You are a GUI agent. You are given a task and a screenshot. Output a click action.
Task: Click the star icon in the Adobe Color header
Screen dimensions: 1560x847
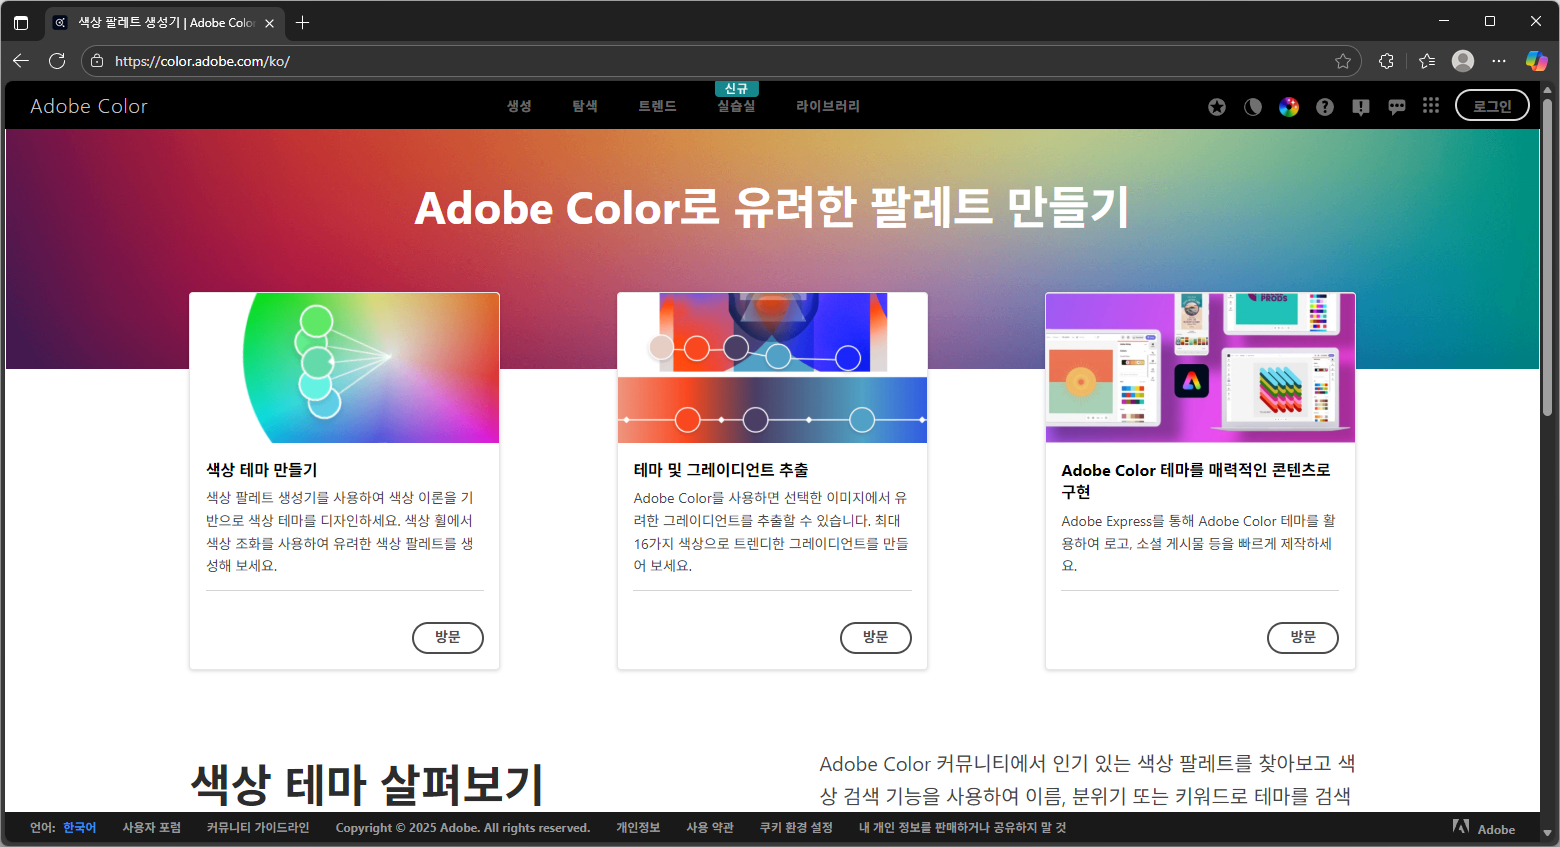[1217, 106]
